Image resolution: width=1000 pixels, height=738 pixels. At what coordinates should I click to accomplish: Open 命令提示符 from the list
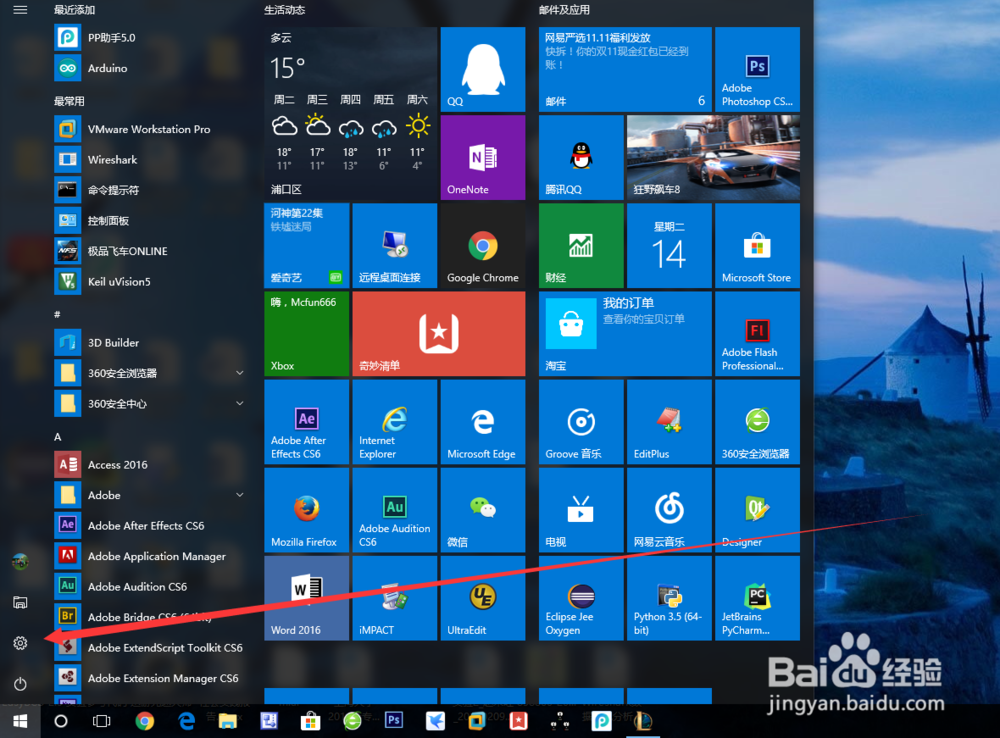pos(151,190)
